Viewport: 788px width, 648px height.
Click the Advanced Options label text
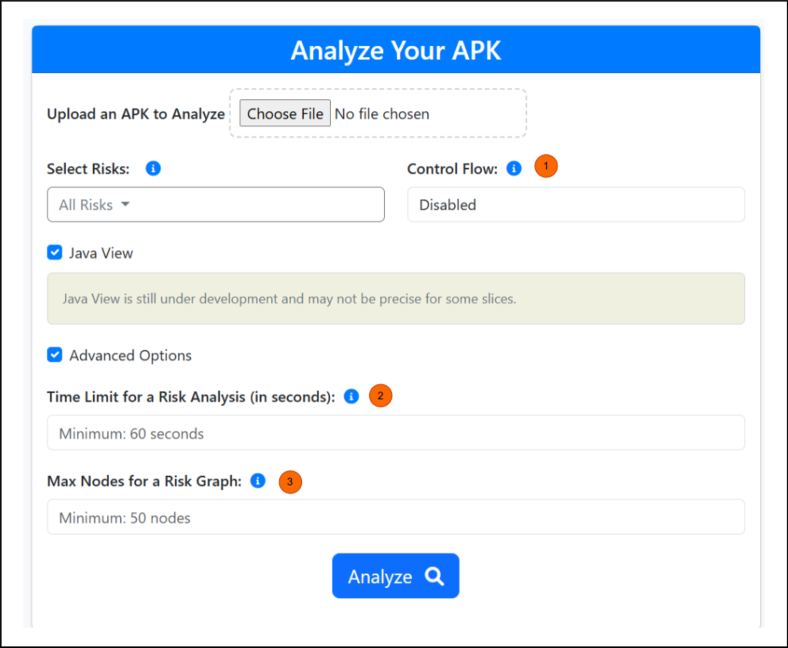(x=130, y=355)
